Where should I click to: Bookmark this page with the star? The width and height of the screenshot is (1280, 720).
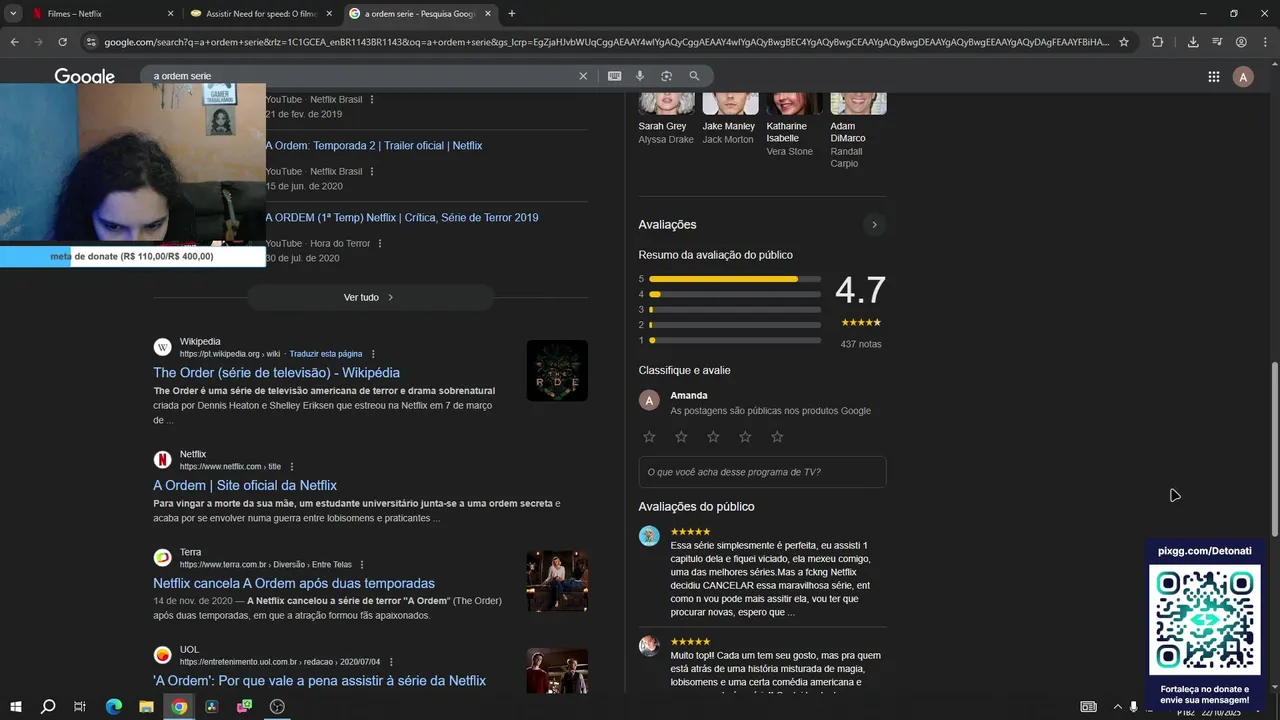(x=1124, y=42)
